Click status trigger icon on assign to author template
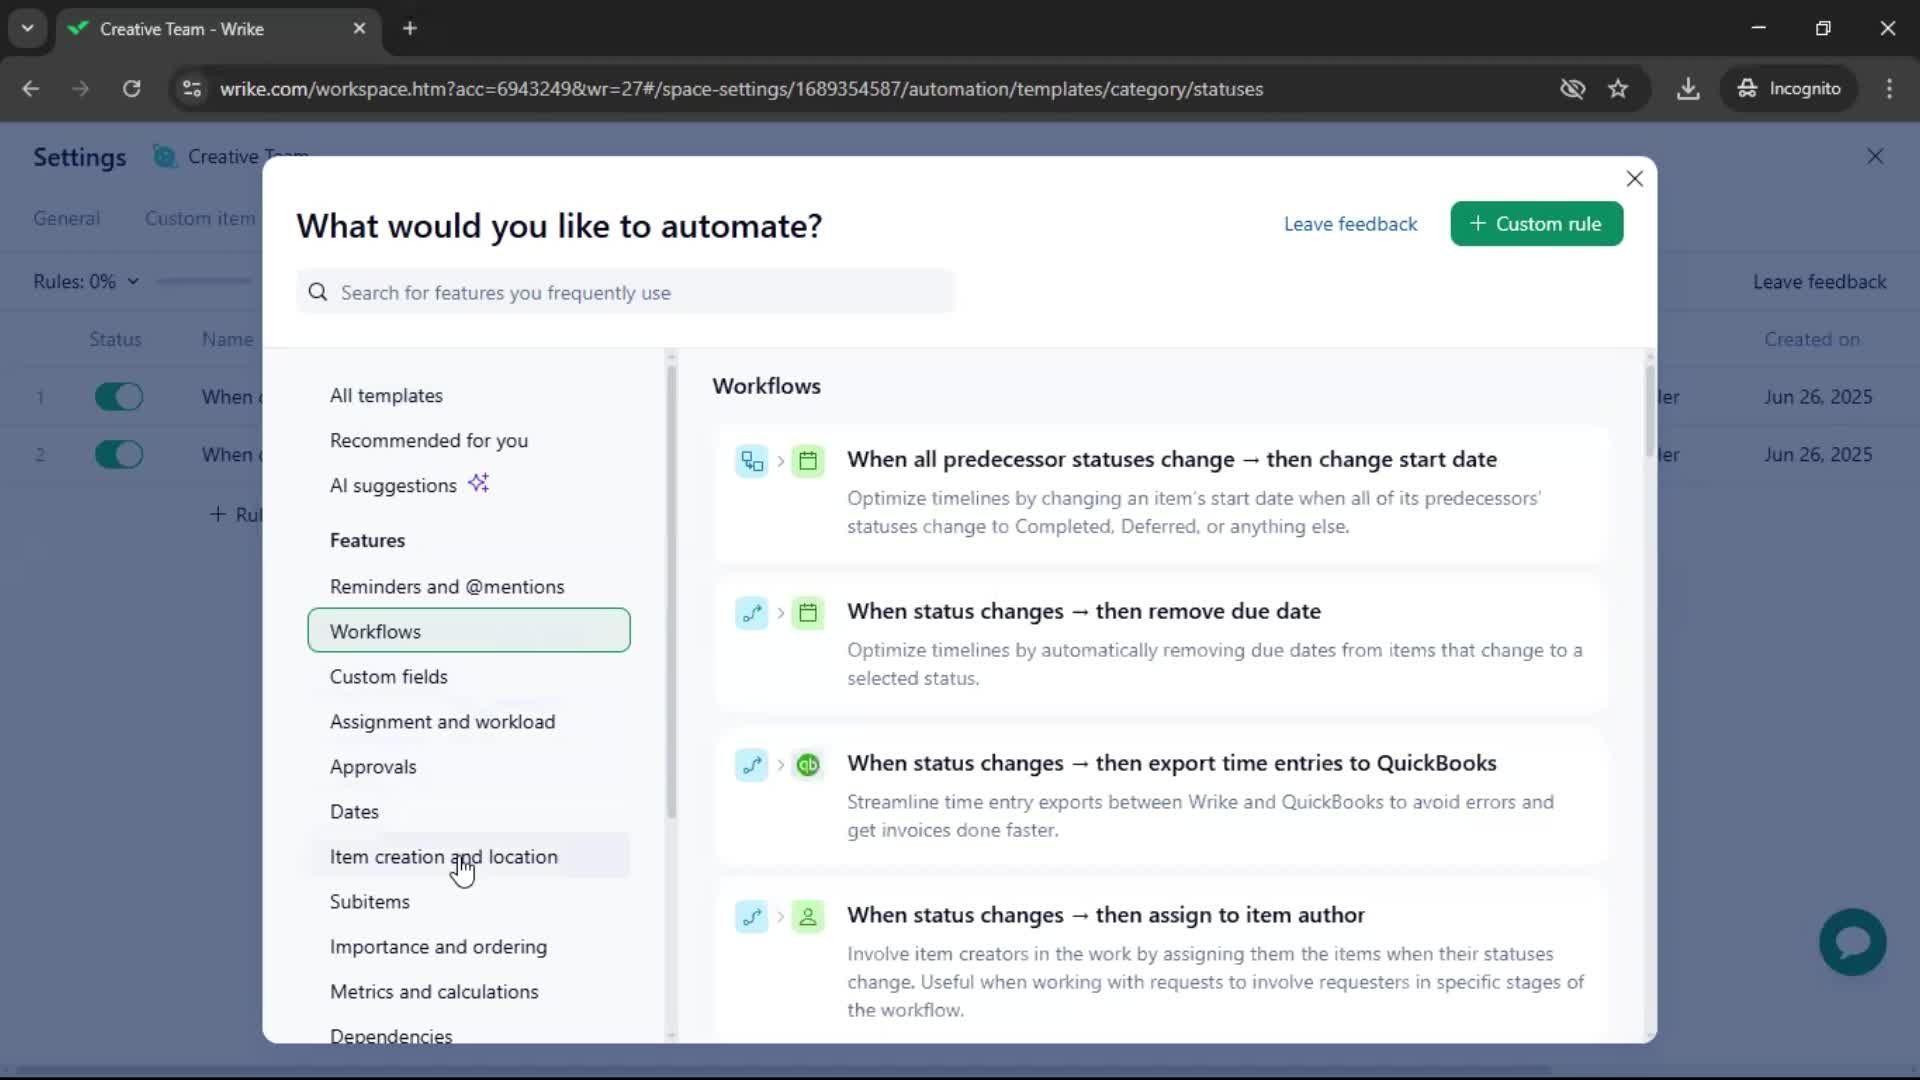 pyautogui.click(x=752, y=917)
